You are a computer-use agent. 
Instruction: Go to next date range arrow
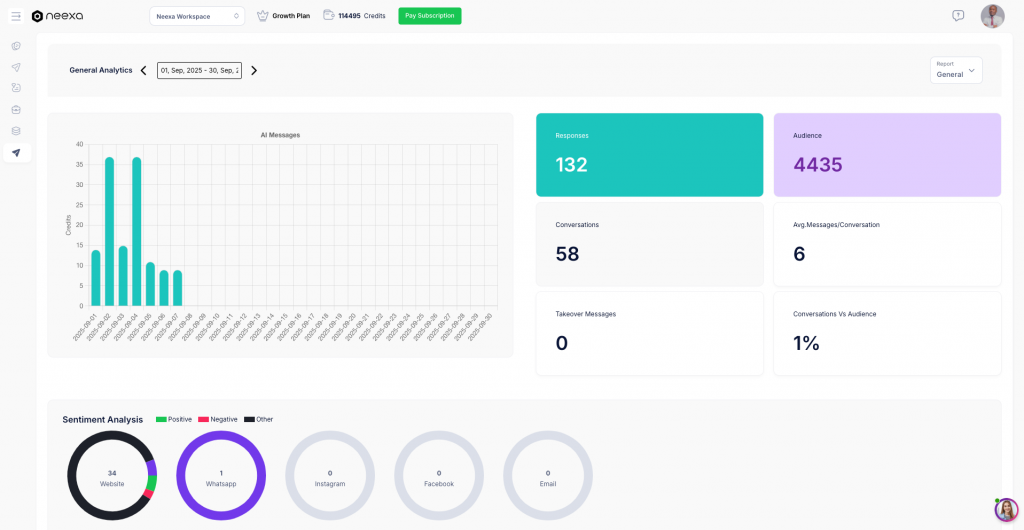(254, 70)
